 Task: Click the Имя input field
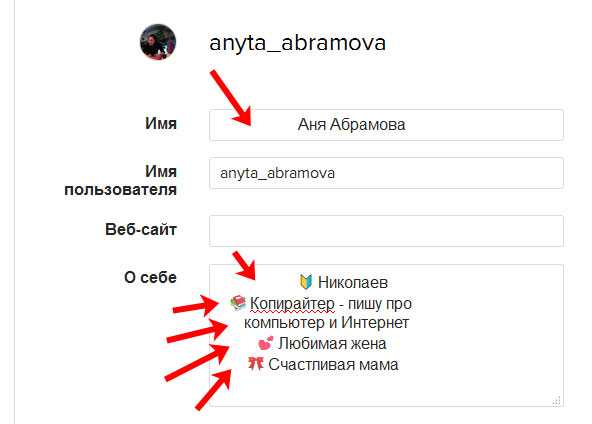386,125
